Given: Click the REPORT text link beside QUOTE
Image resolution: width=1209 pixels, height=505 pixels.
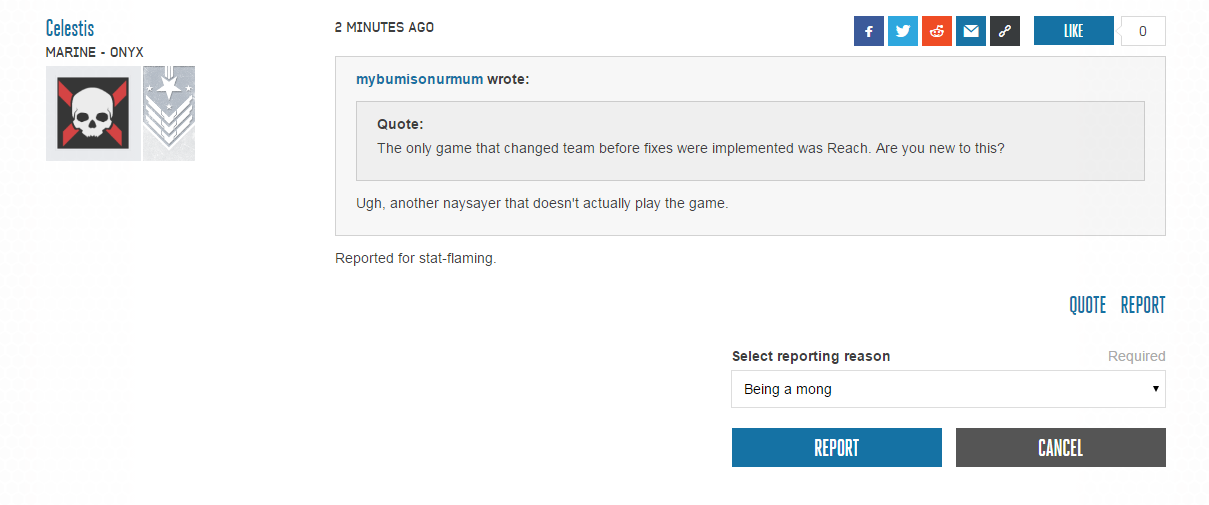Looking at the screenshot, I should pos(1143,305).
